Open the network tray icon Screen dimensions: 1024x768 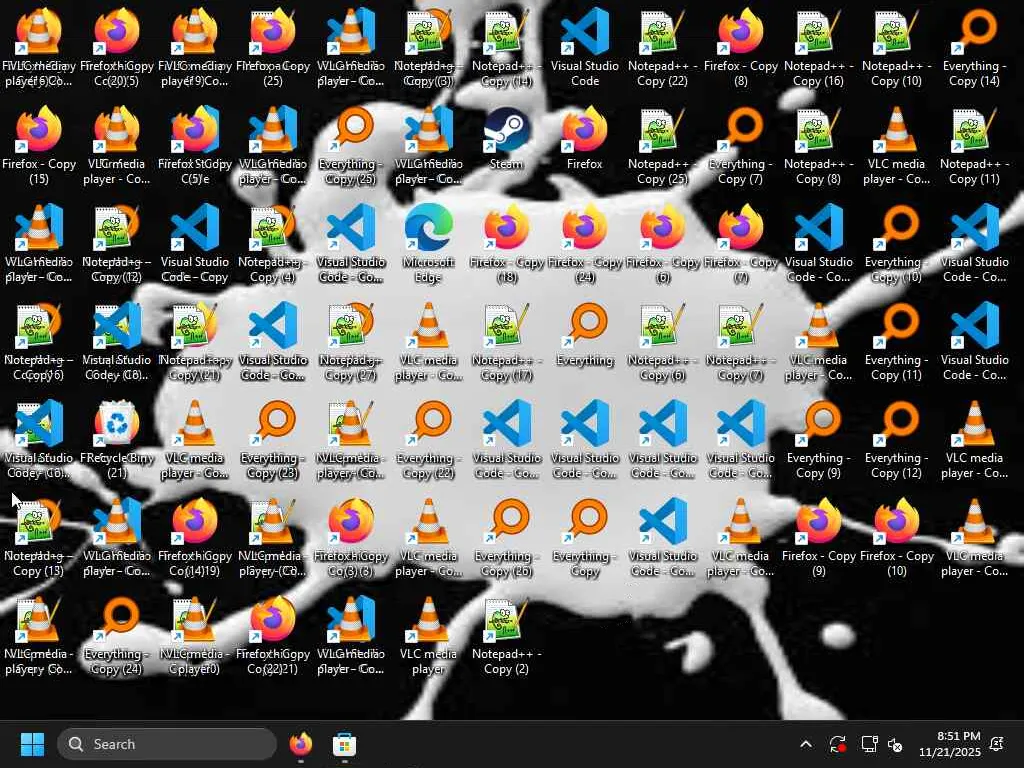click(x=869, y=744)
